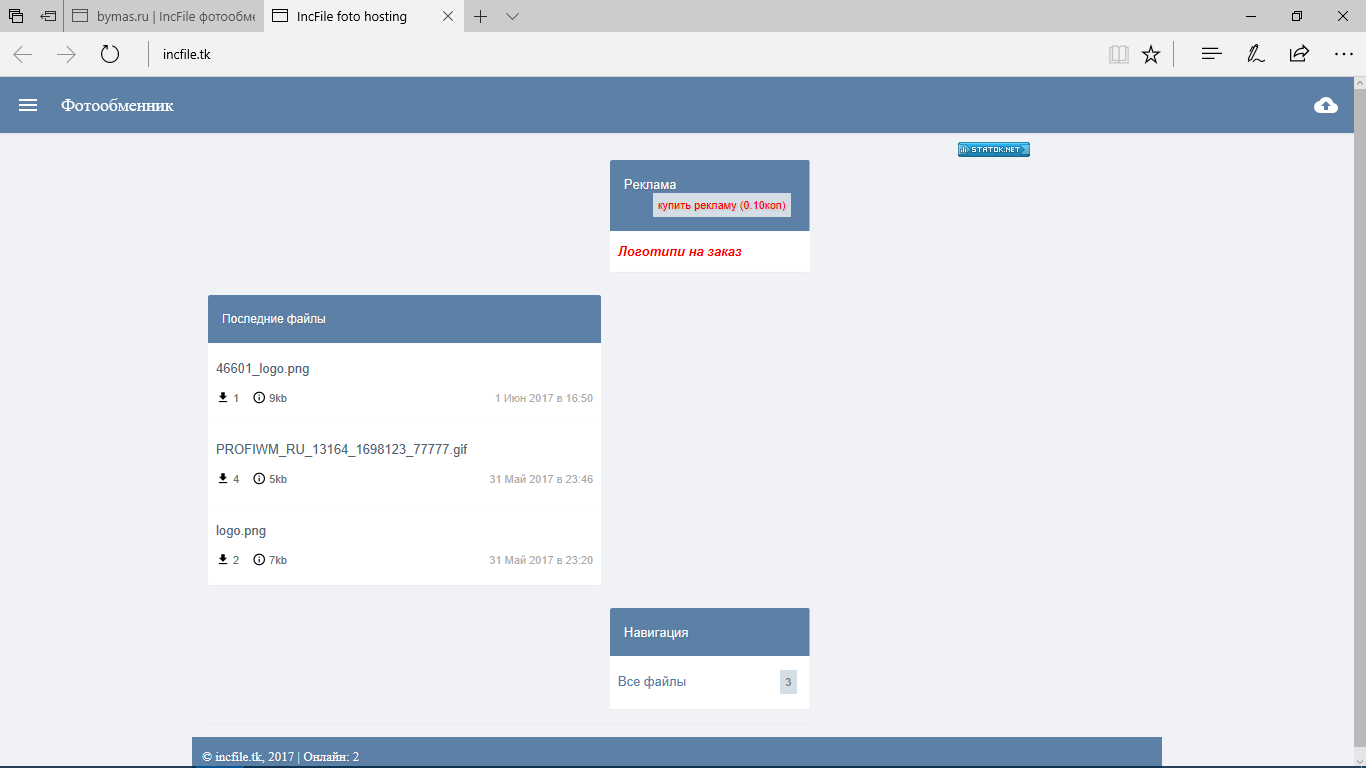Open the browser's more options ellipsis

point(1343,54)
